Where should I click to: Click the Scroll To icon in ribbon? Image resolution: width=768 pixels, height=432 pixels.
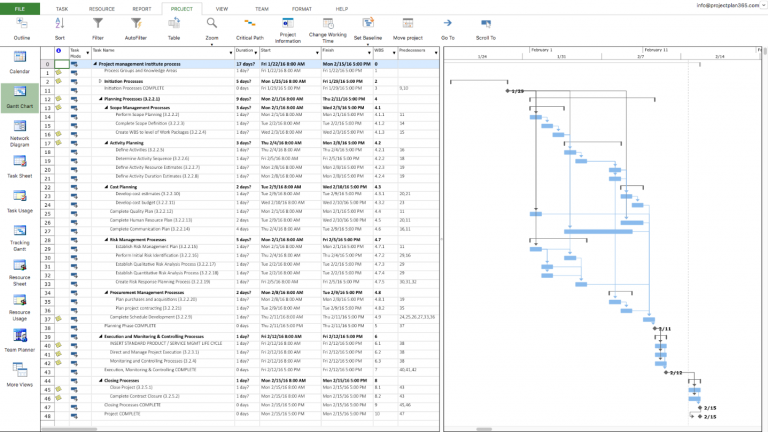[x=485, y=22]
